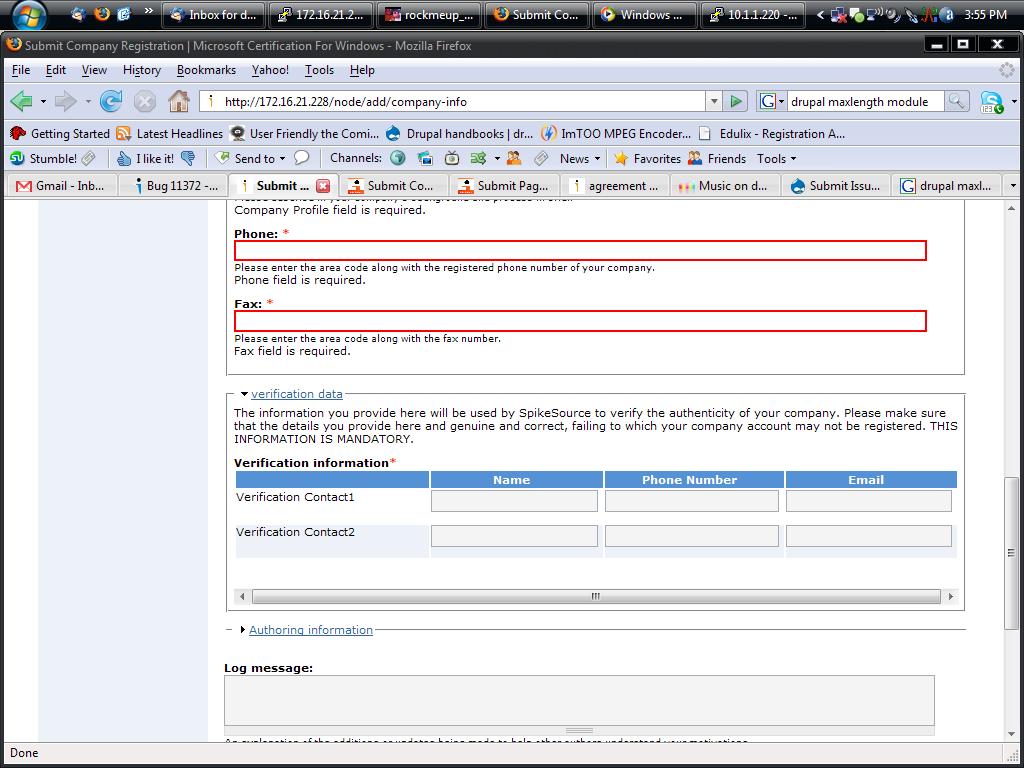Reload the page with the refresh icon
This screenshot has height=768, width=1024.
pos(110,101)
